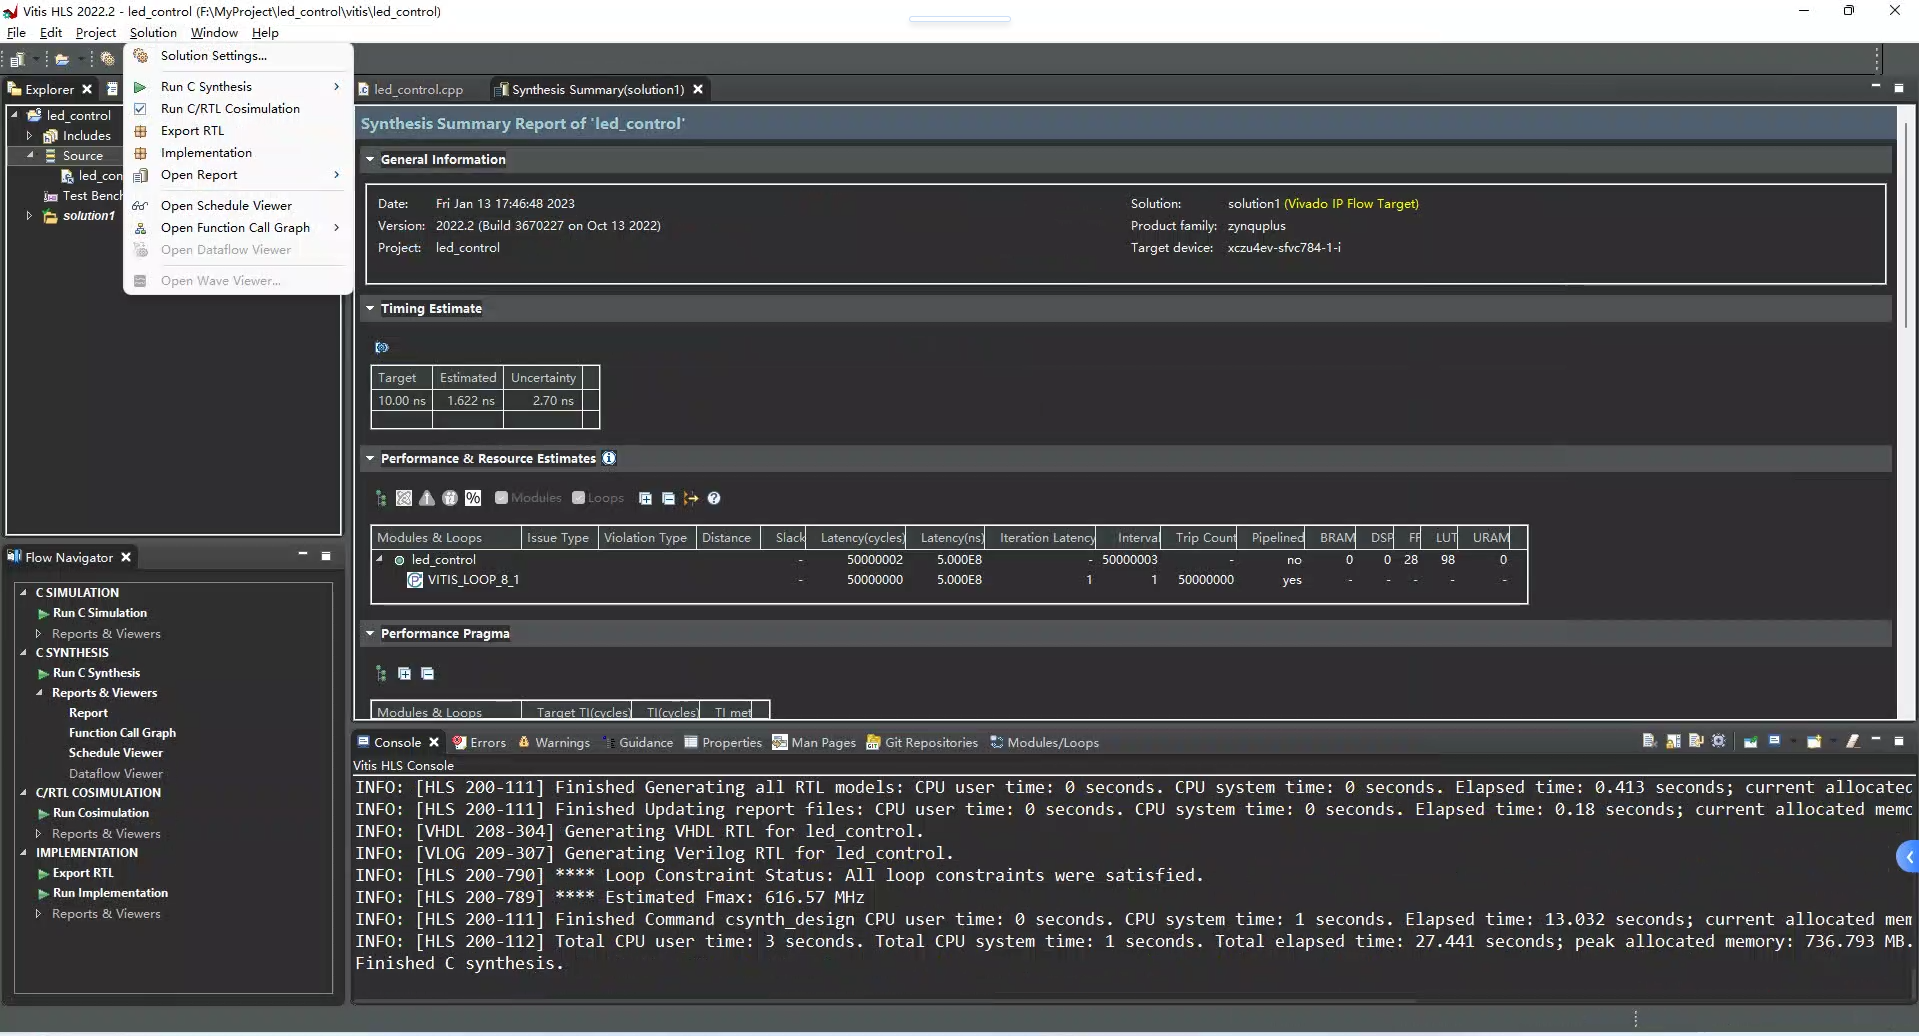Collapse the IMPLEMENTATION group in Flow Navigator
The image size is (1919, 1036).
click(23, 853)
